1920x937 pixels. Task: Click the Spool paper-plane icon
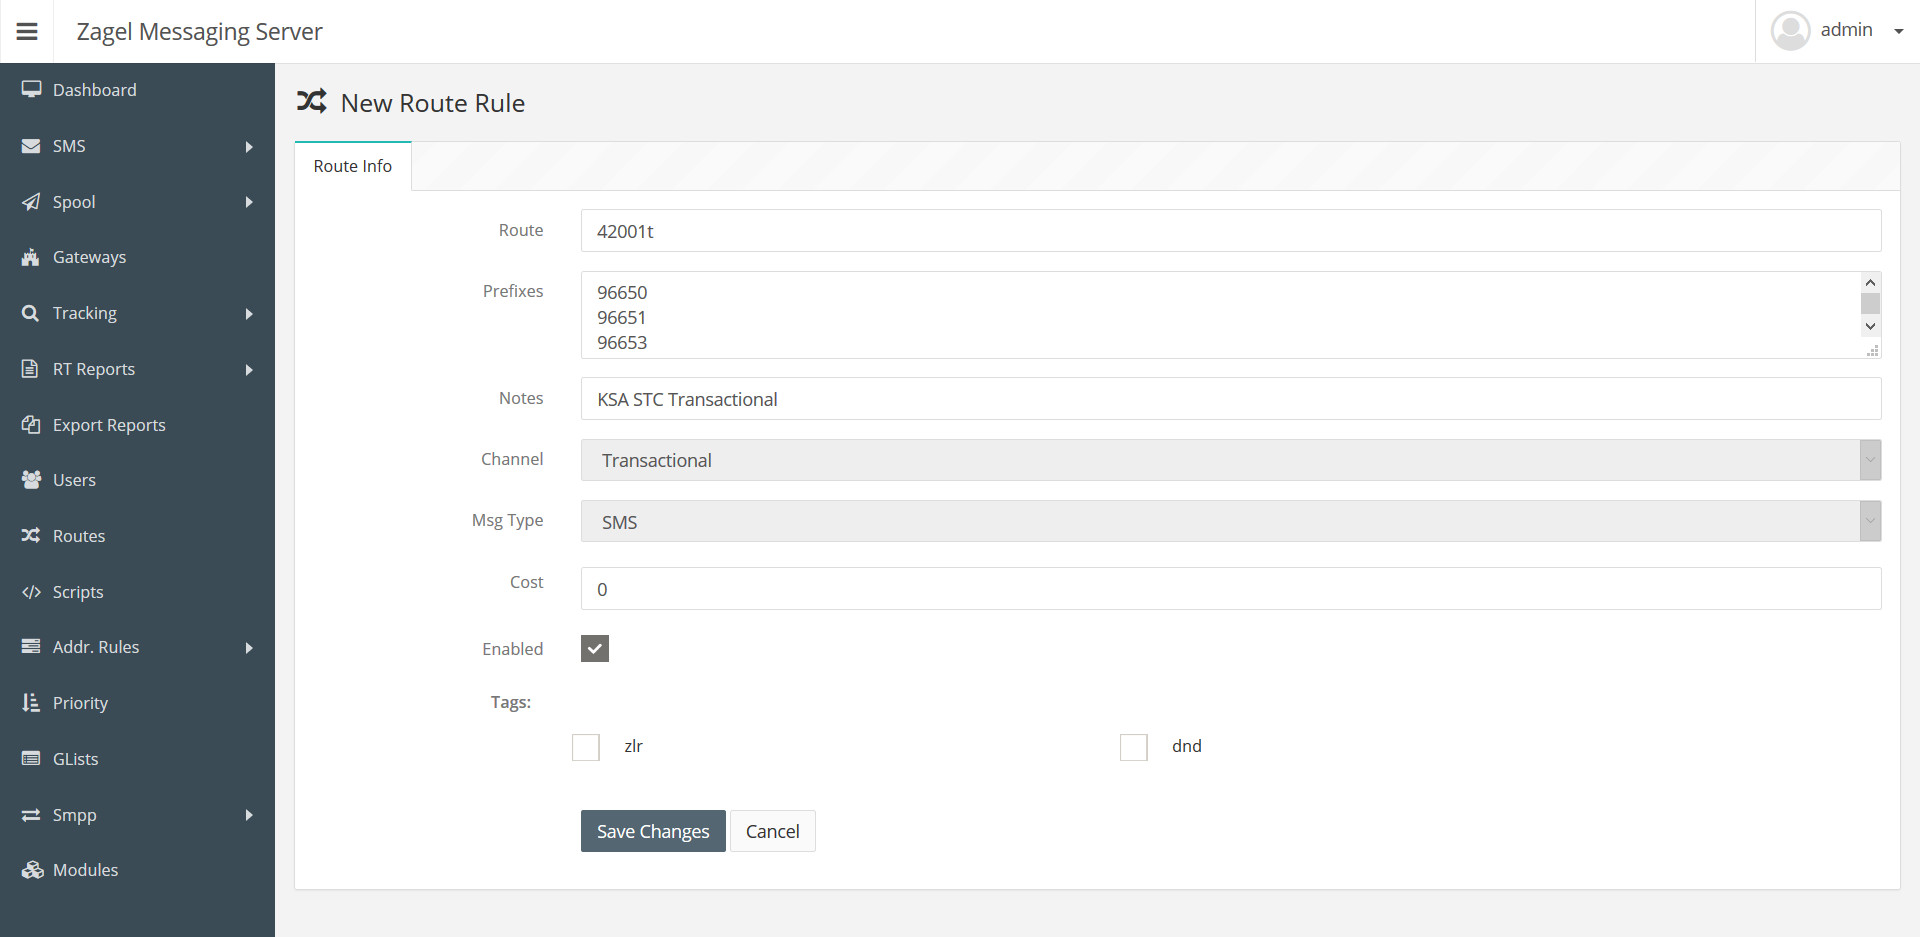pyautogui.click(x=31, y=202)
